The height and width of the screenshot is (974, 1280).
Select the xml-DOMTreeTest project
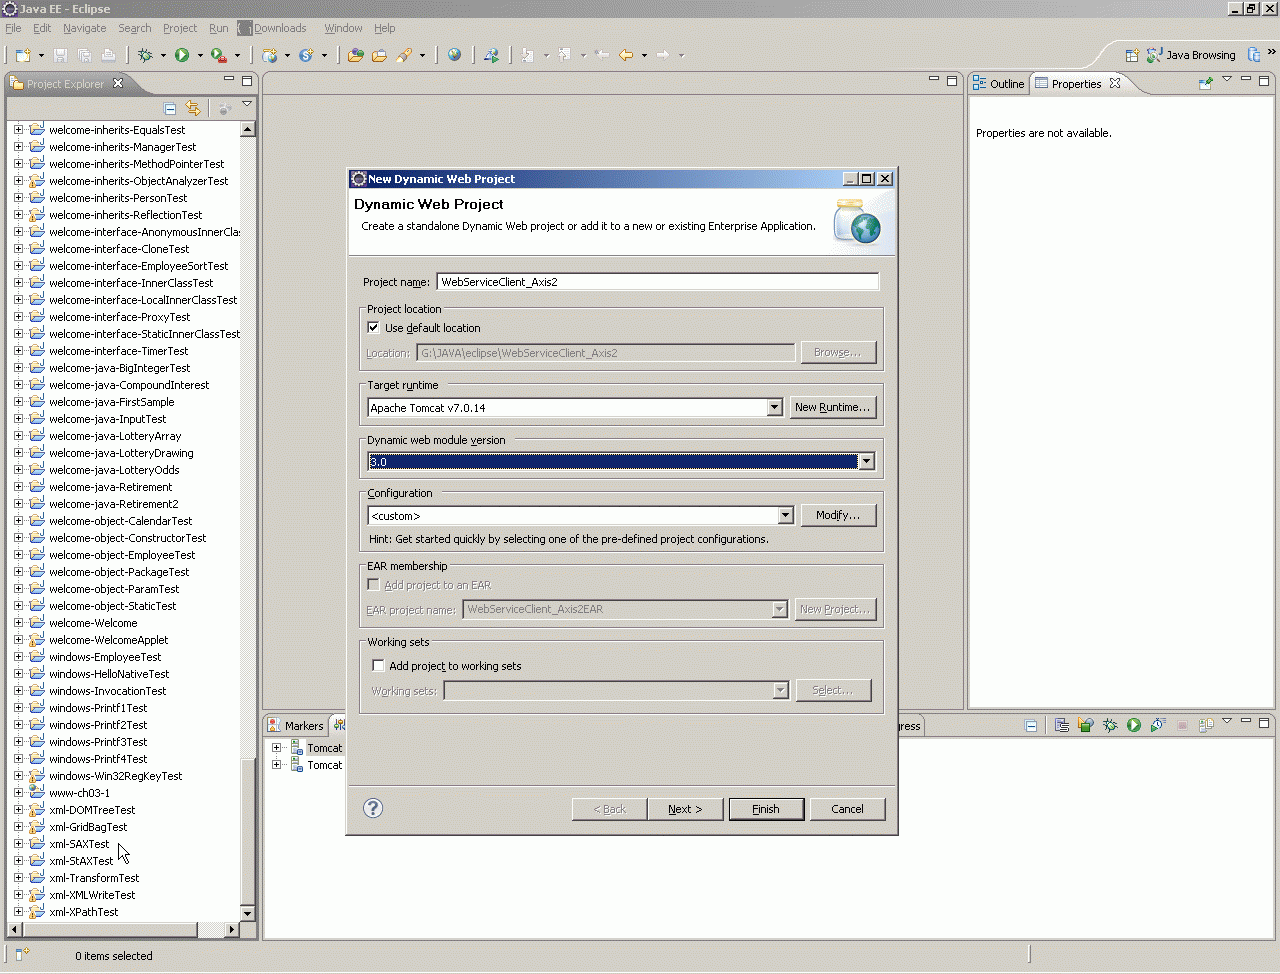pyautogui.click(x=92, y=810)
